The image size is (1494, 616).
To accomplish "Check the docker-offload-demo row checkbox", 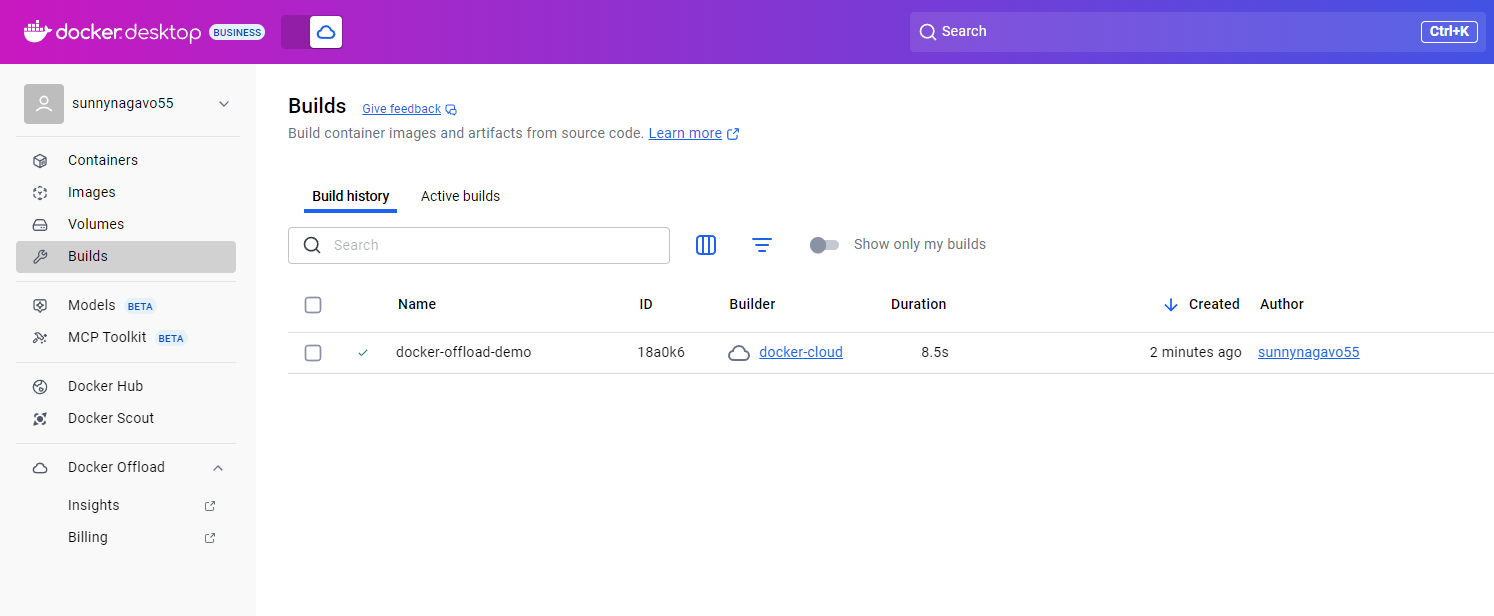I will point(313,353).
